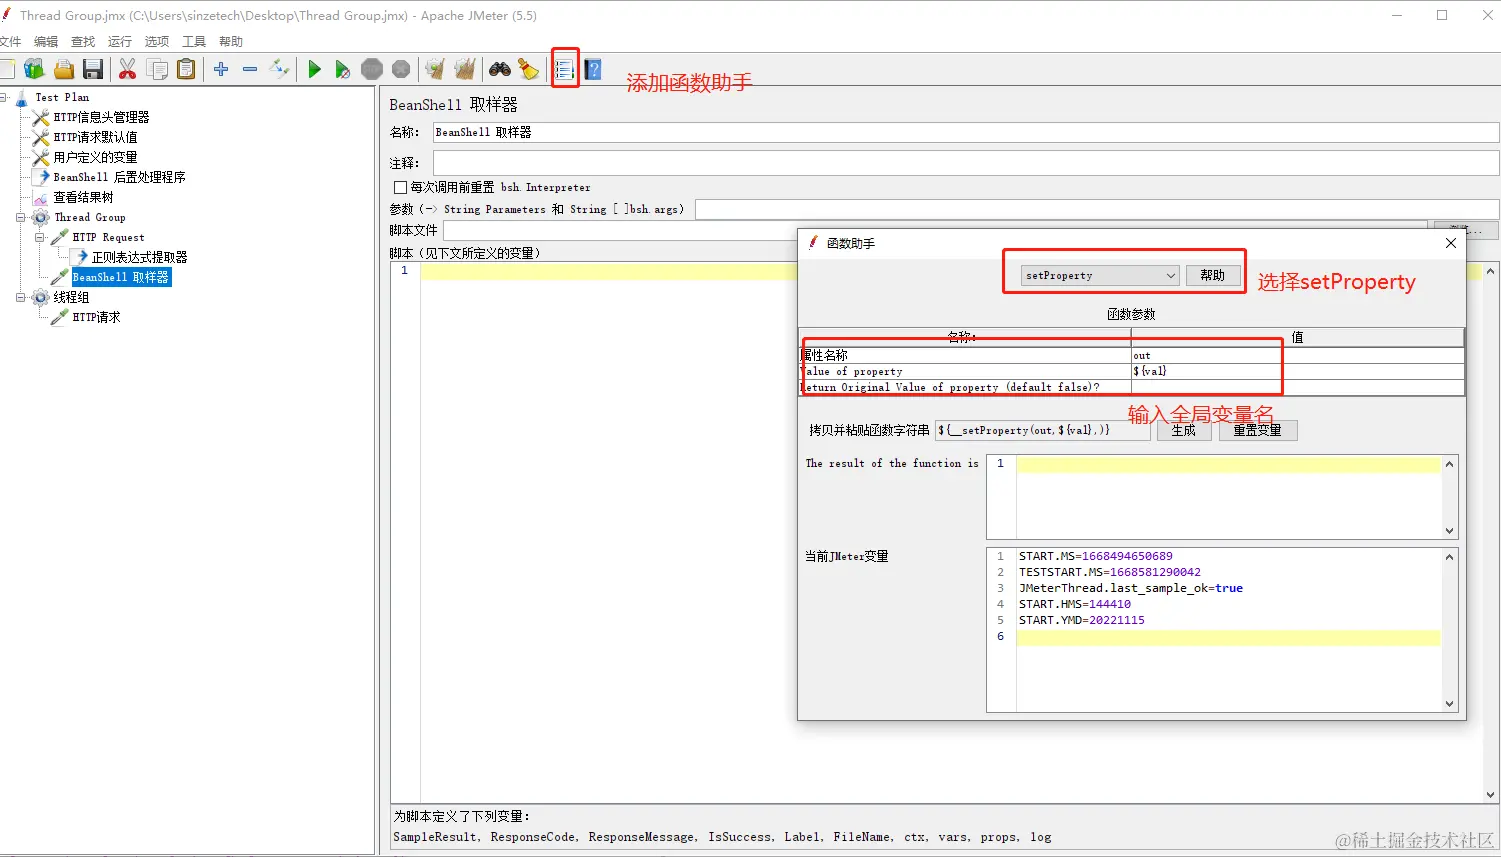Click the 参数 parameters input field
1501x857 pixels.
(1097, 209)
